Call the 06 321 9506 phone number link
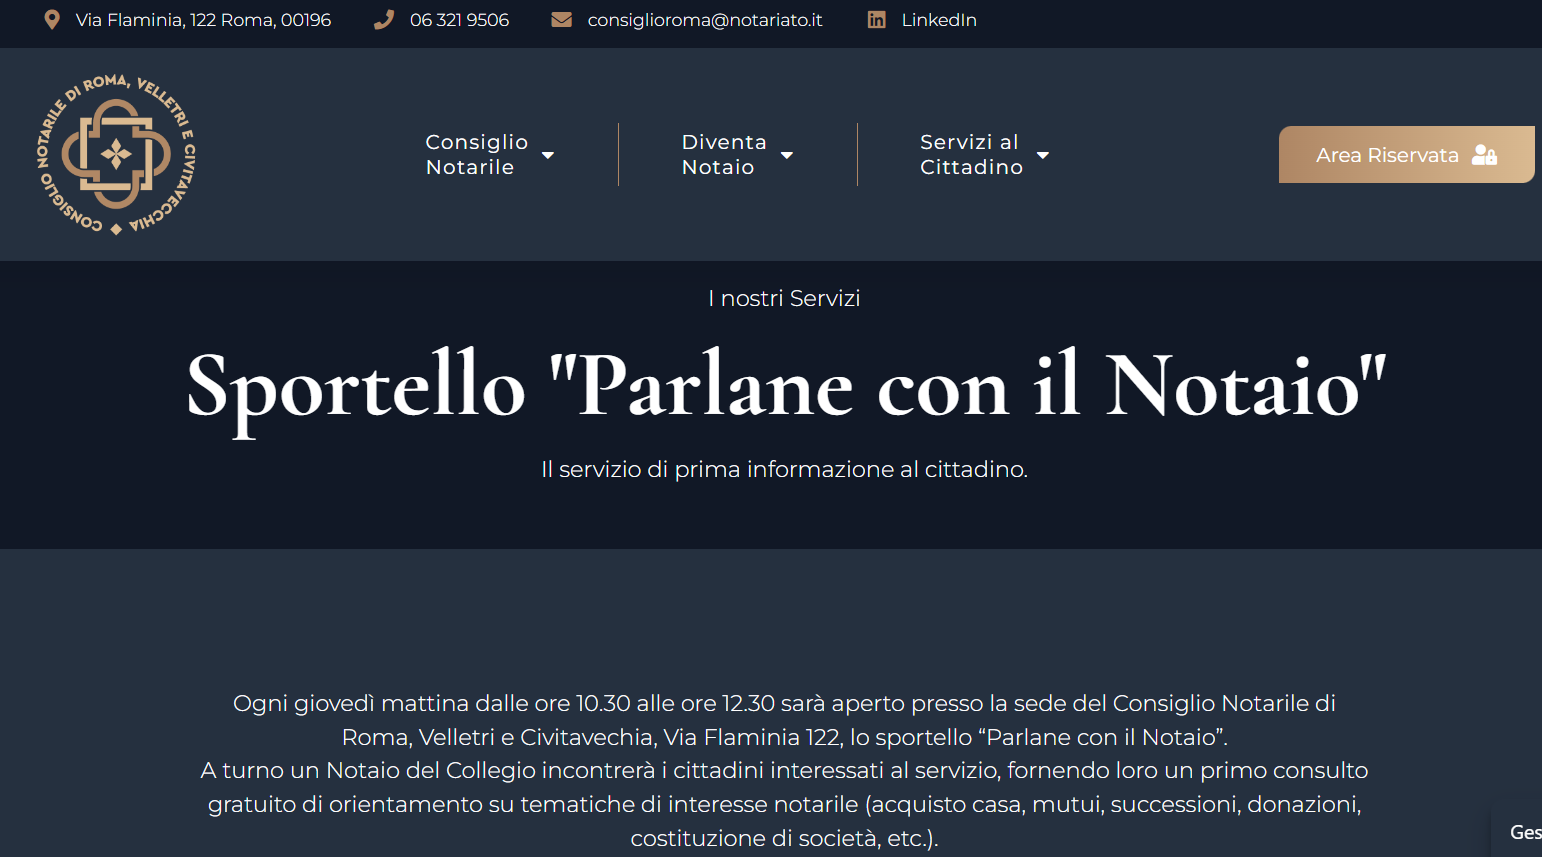Image resolution: width=1542 pixels, height=857 pixels. pos(459,20)
